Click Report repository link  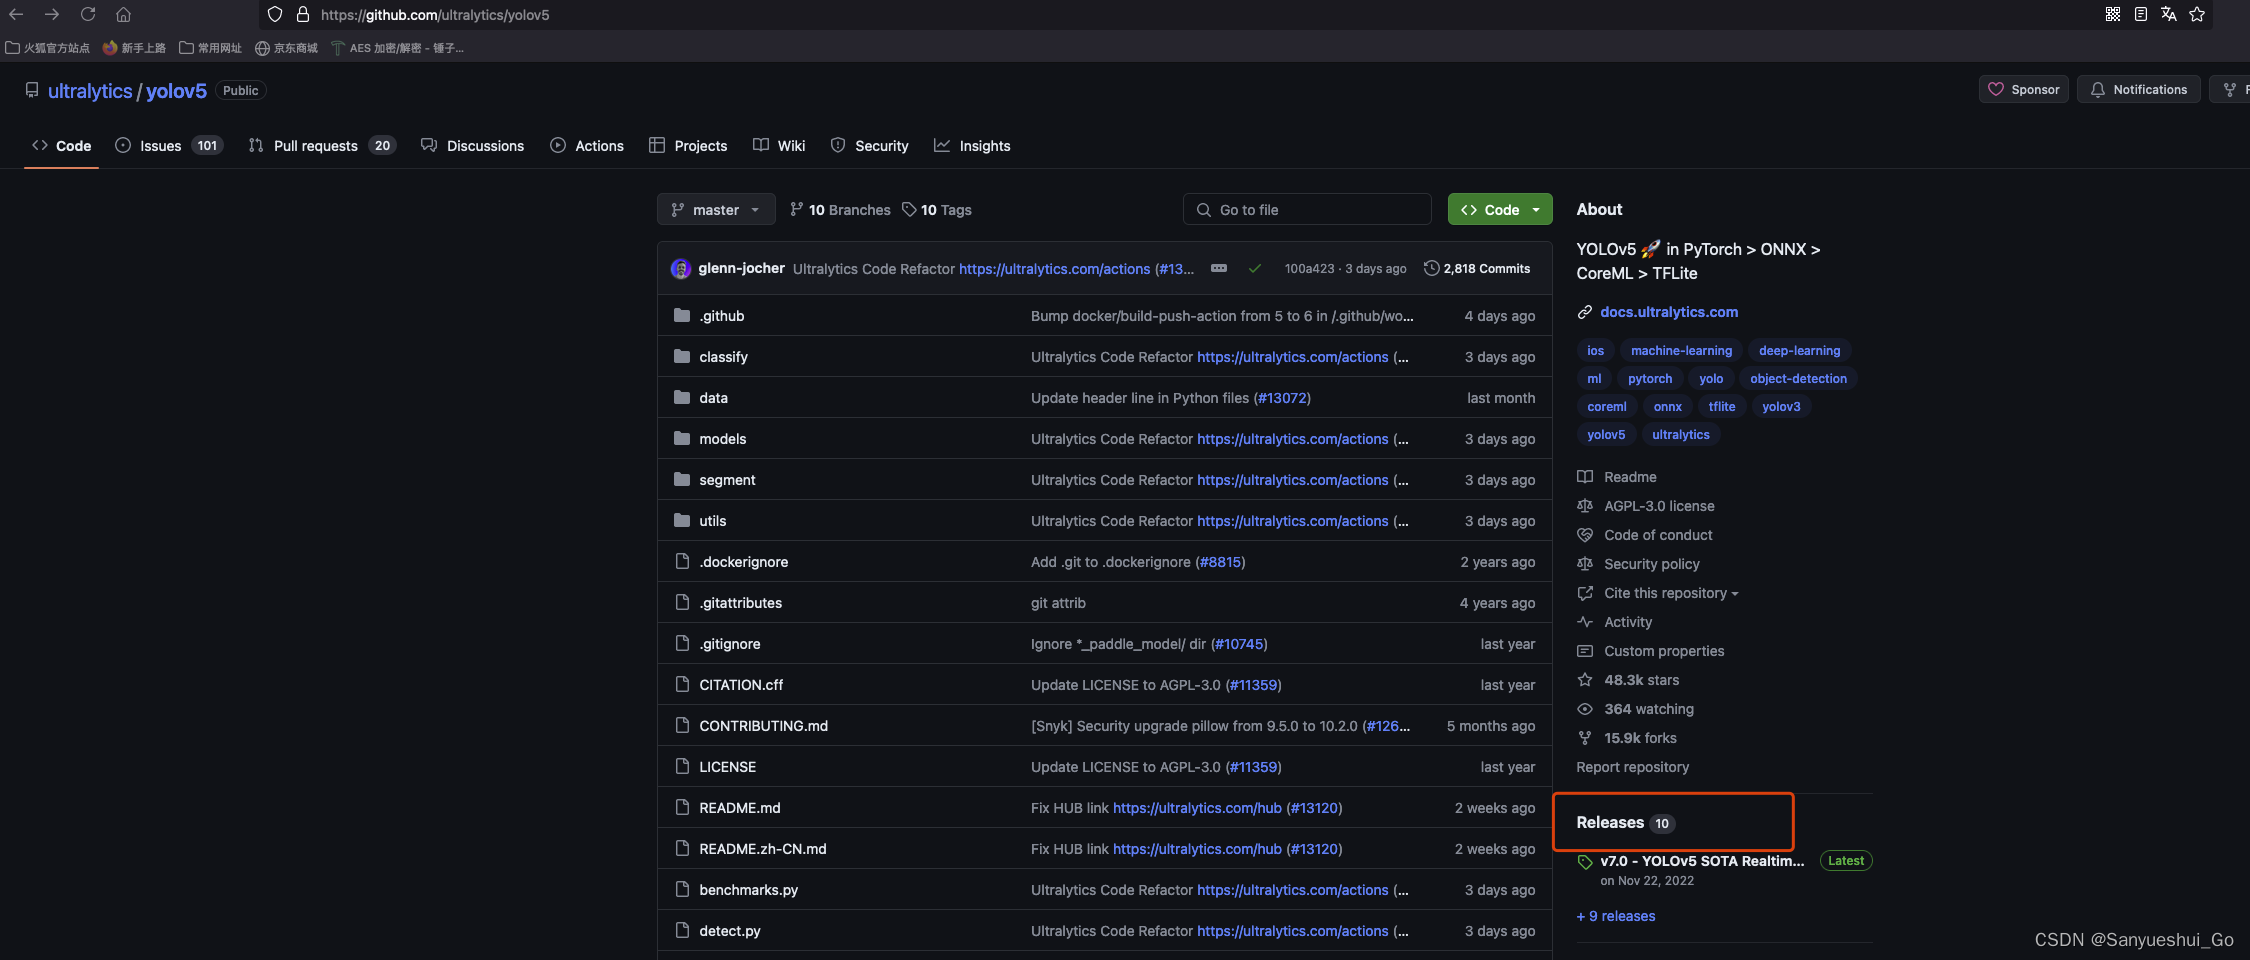(x=1632, y=767)
